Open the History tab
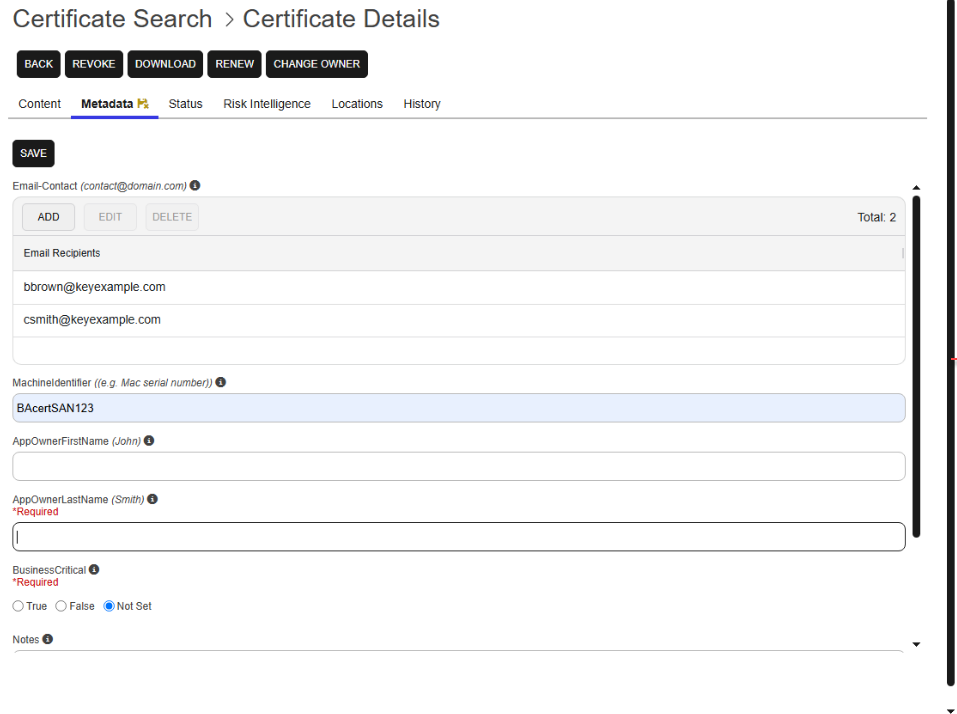957x714 pixels. point(422,104)
